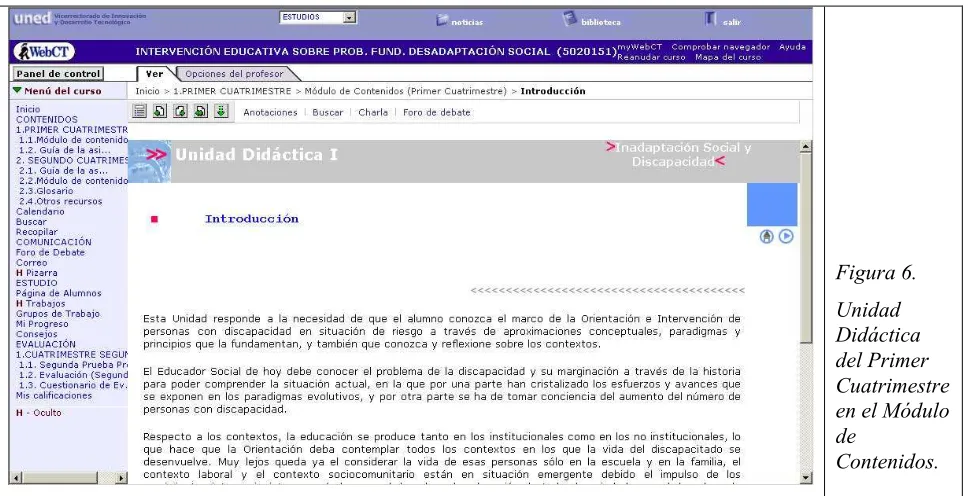Open Foro de debate in action menu
This screenshot has width=974, height=496.
(437, 113)
